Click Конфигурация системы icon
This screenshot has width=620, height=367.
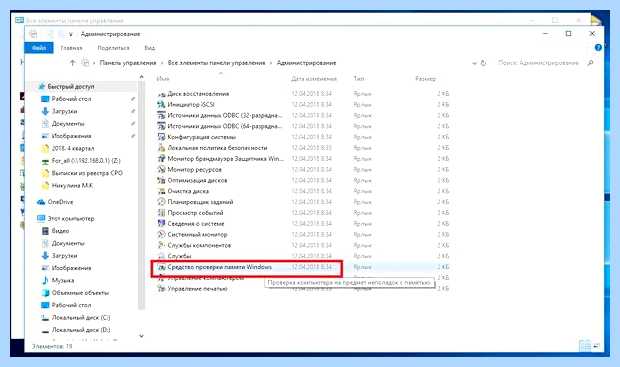(161, 137)
